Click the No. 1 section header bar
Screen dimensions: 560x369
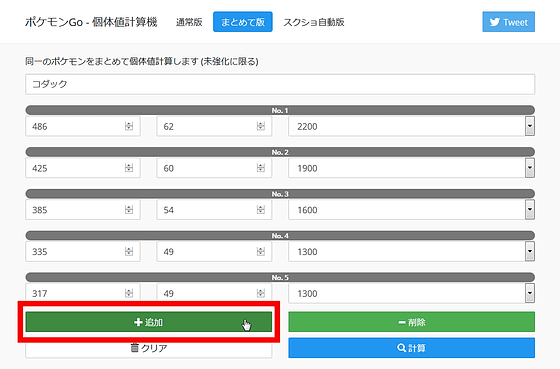(x=280, y=110)
